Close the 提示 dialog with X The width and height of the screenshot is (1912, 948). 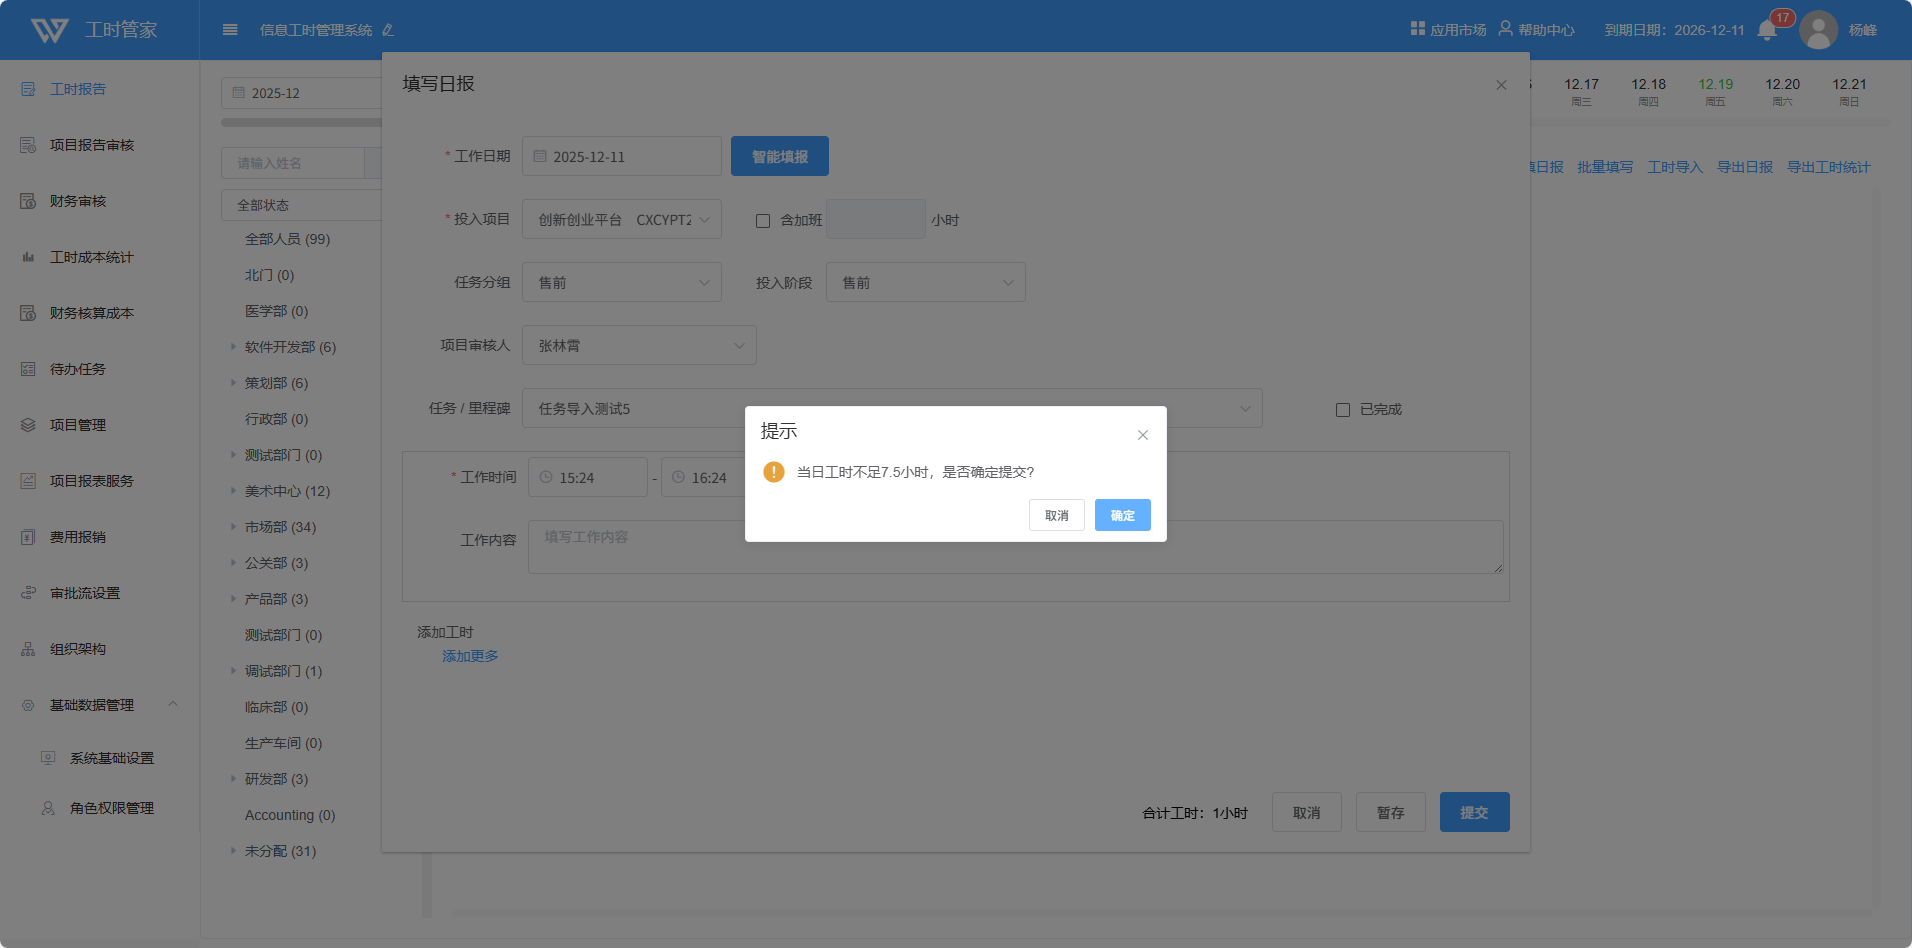pyautogui.click(x=1142, y=435)
